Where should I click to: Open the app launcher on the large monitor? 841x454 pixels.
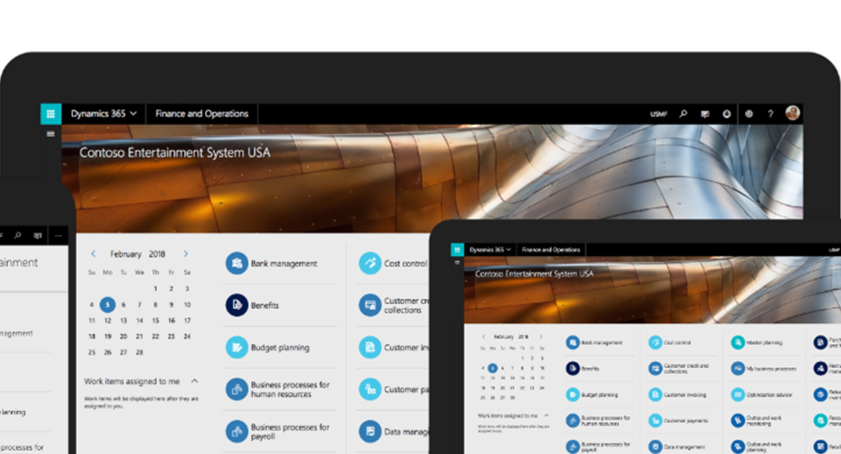coord(50,114)
